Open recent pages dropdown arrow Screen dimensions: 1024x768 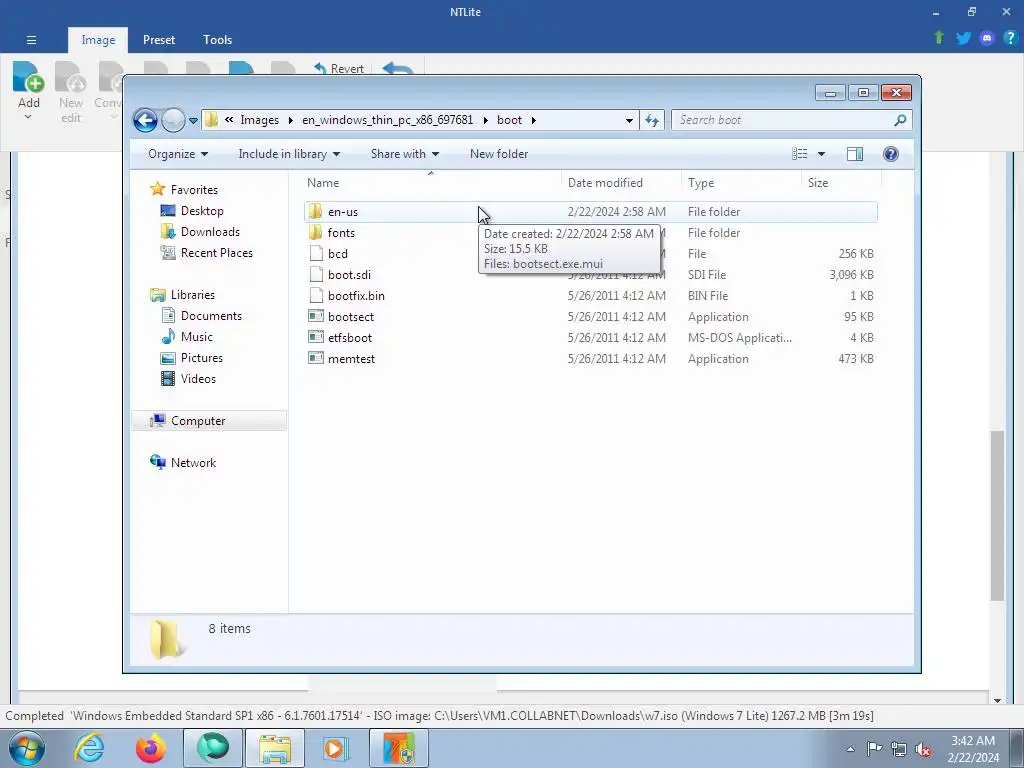(x=193, y=120)
